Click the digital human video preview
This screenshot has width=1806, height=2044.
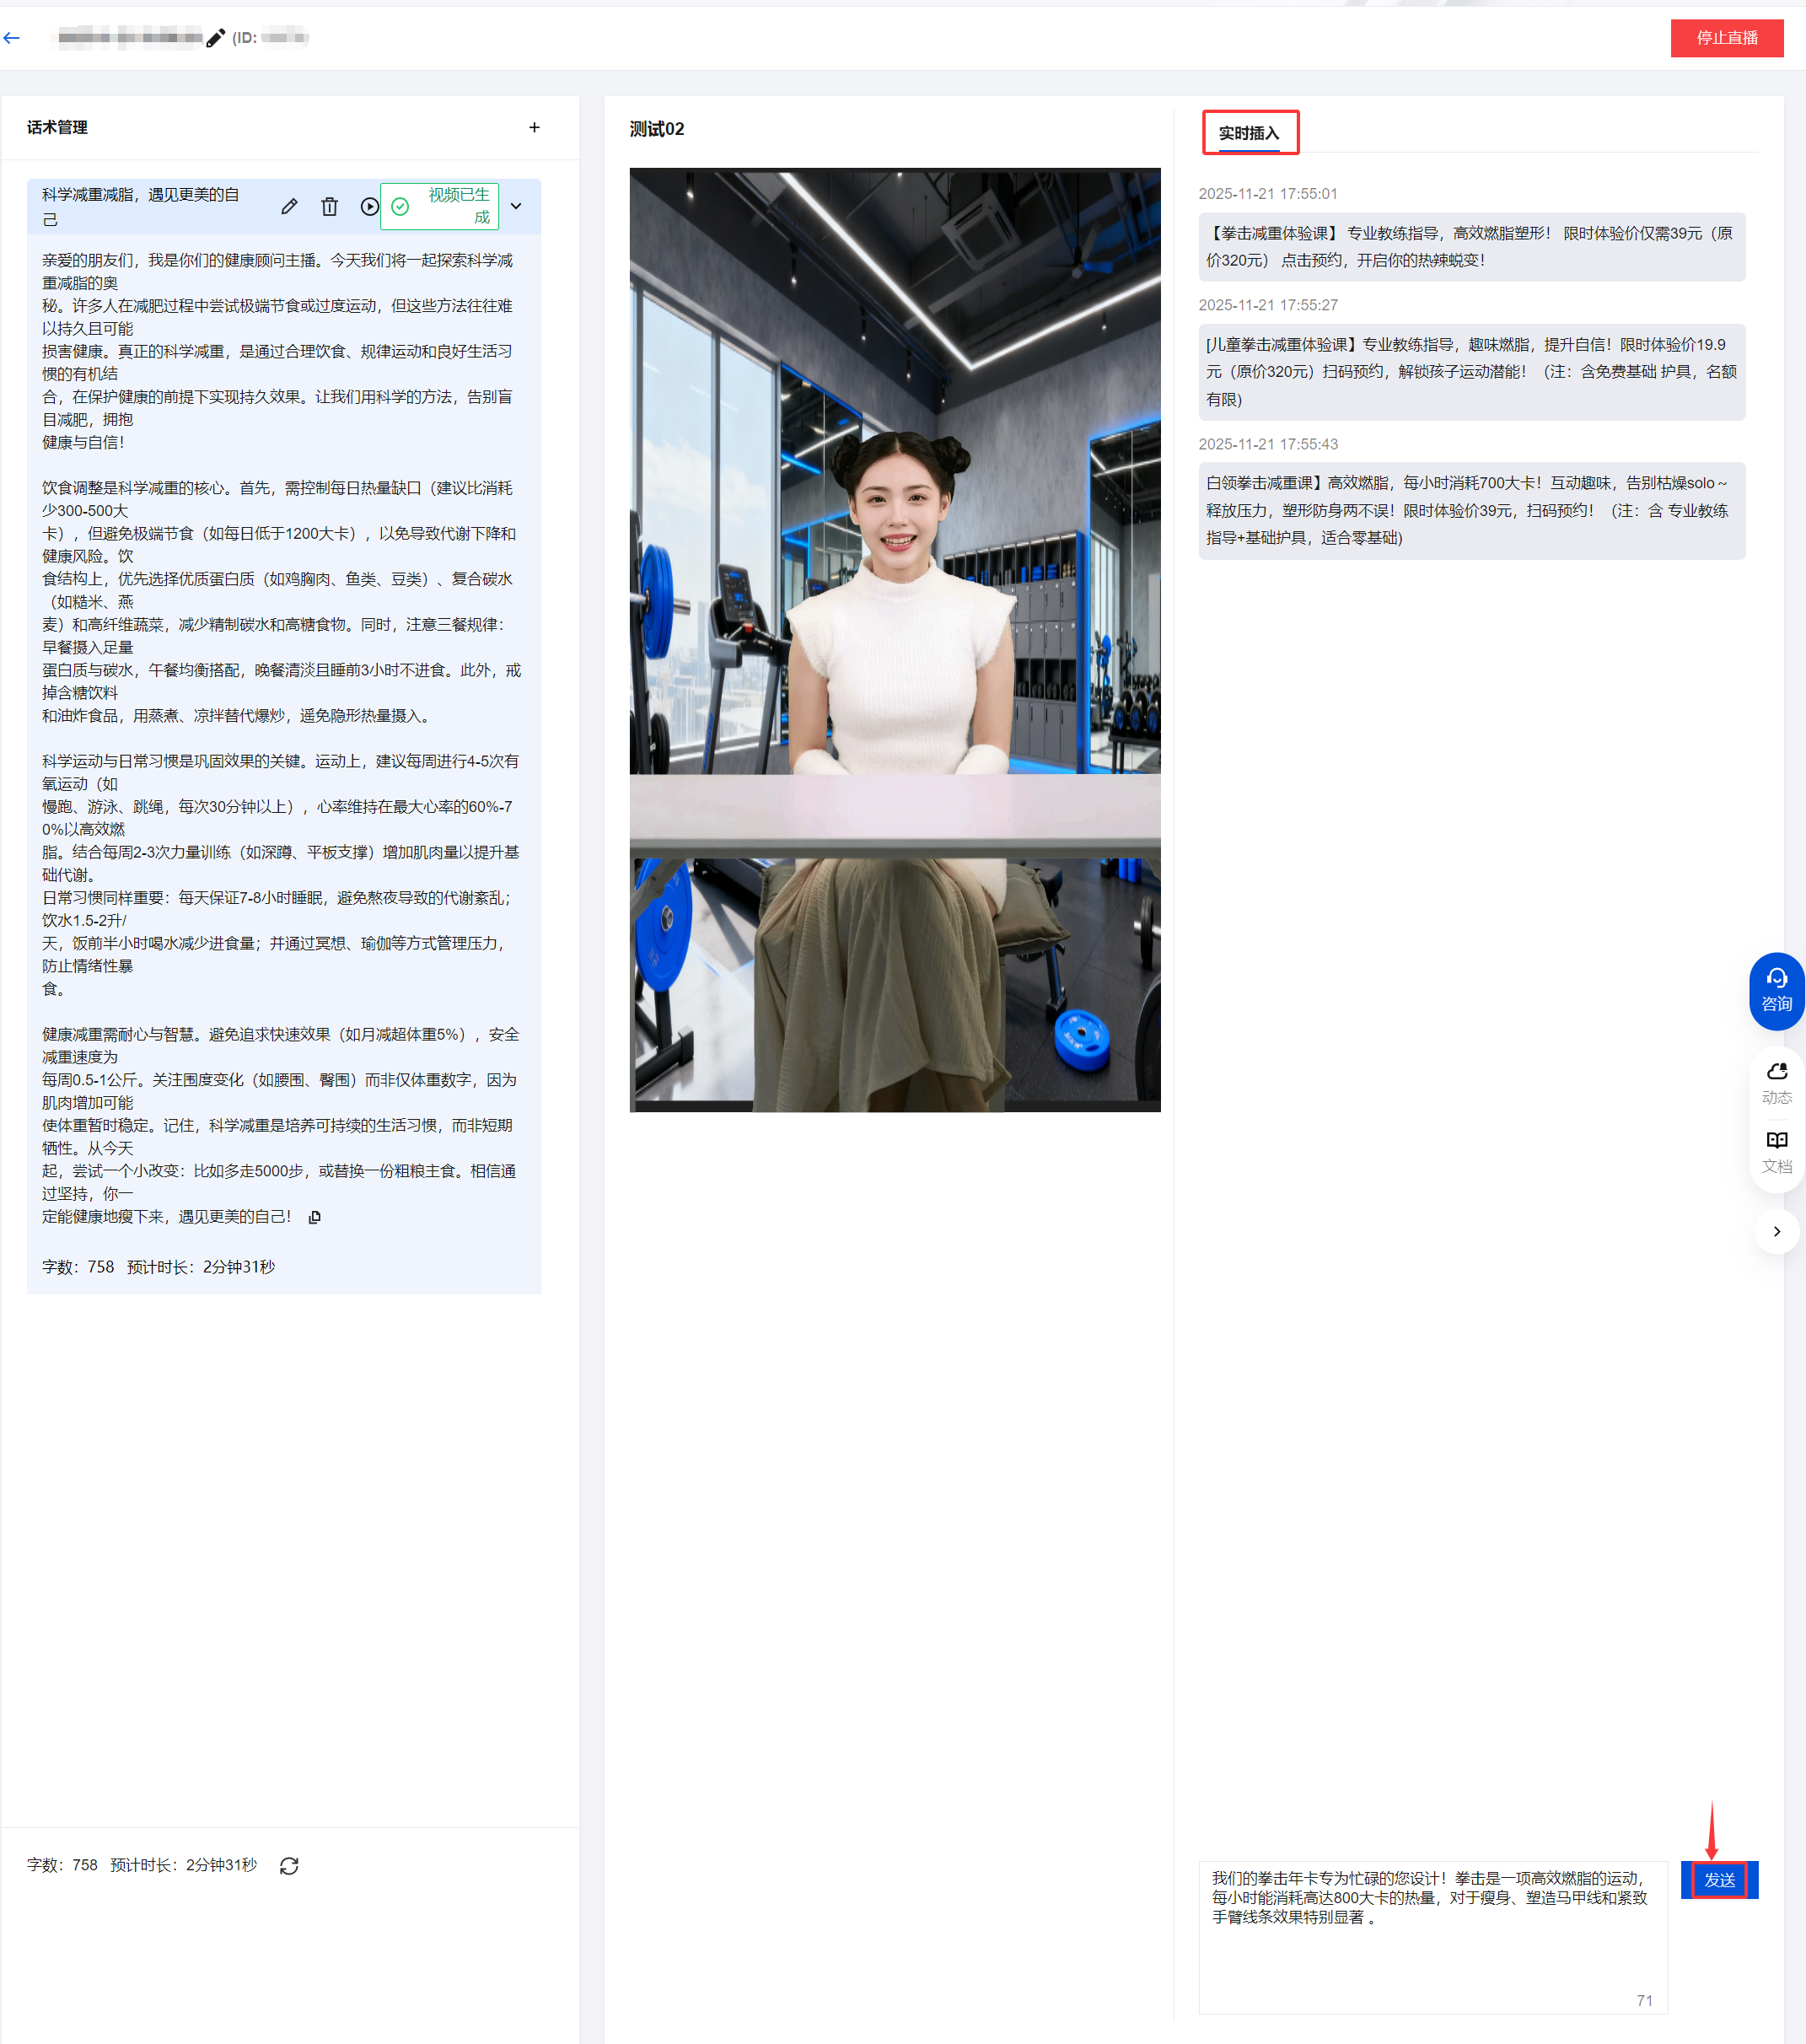894,640
